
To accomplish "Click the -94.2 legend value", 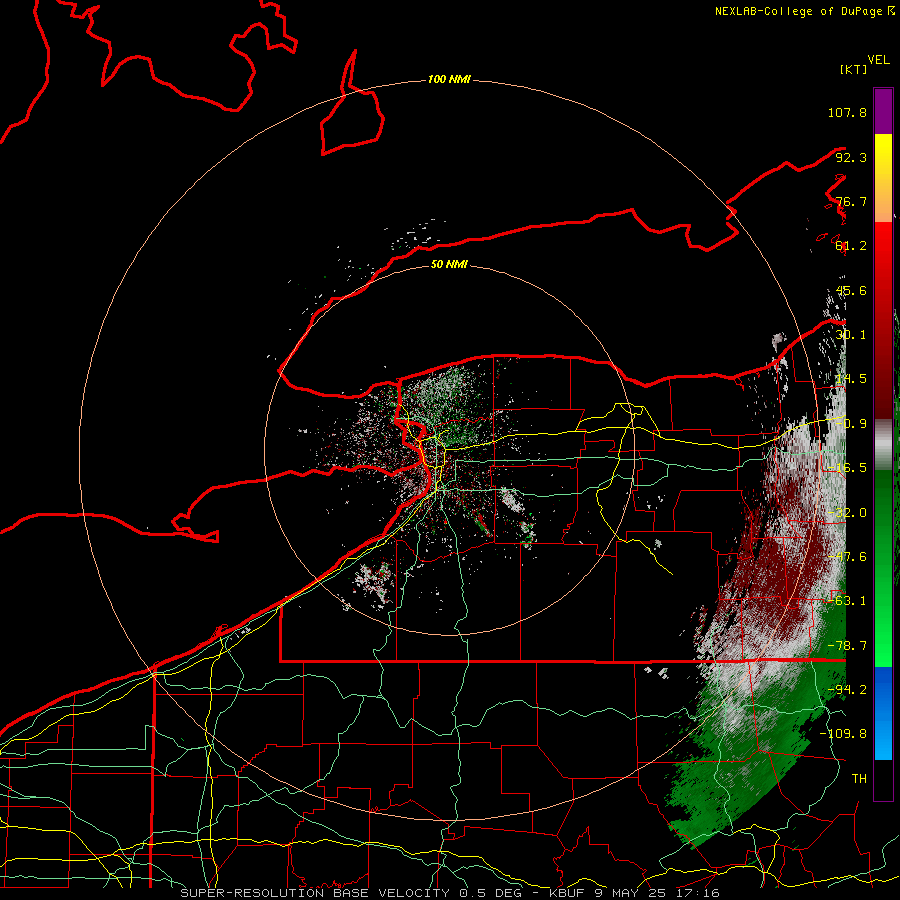I will tap(847, 690).
